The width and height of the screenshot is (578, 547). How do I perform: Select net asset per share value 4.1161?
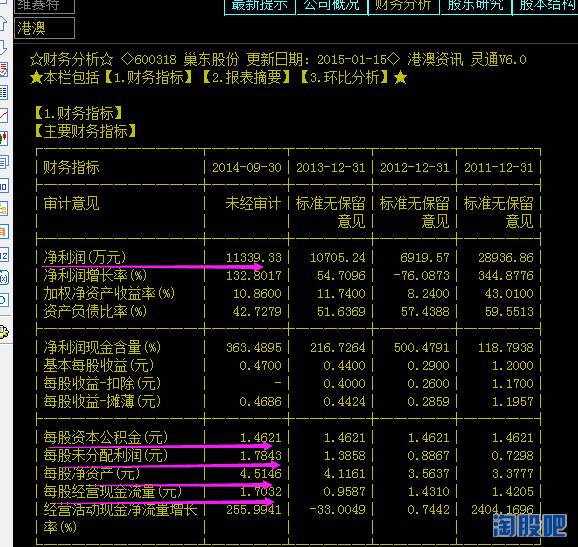(x=344, y=474)
